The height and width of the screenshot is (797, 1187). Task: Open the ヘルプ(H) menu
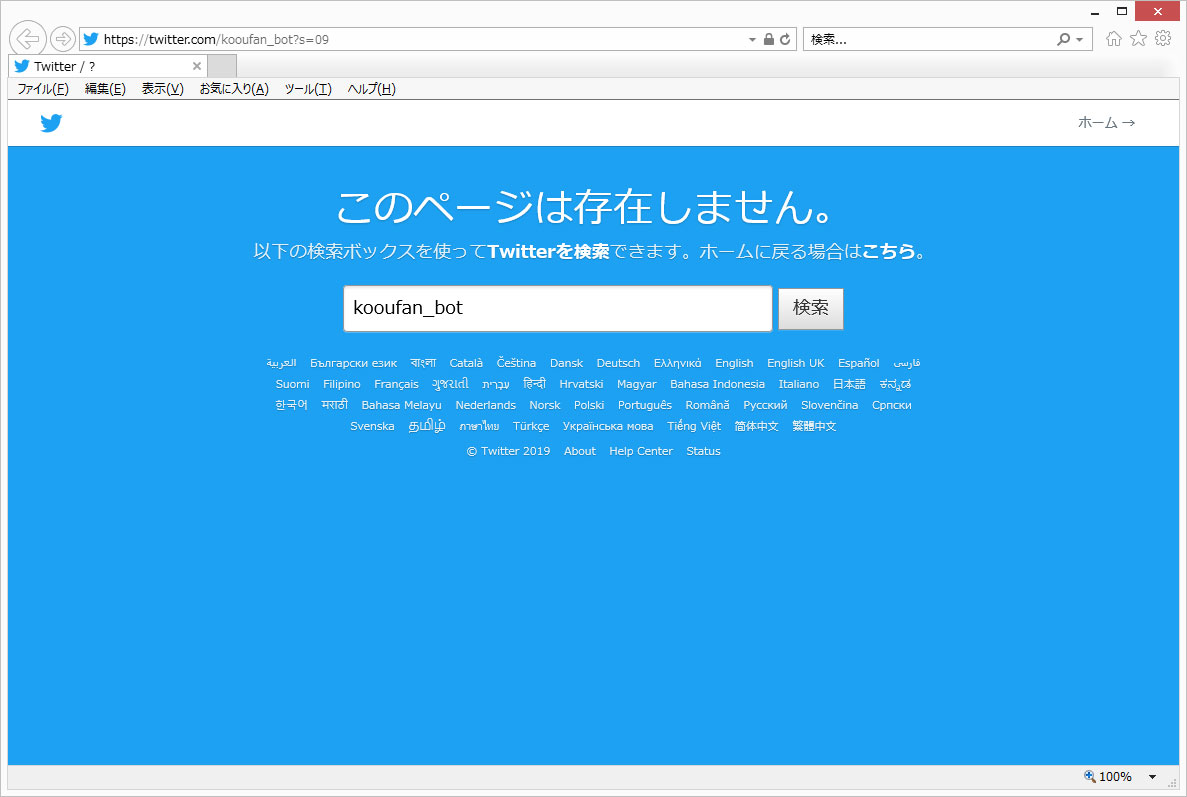coord(372,89)
